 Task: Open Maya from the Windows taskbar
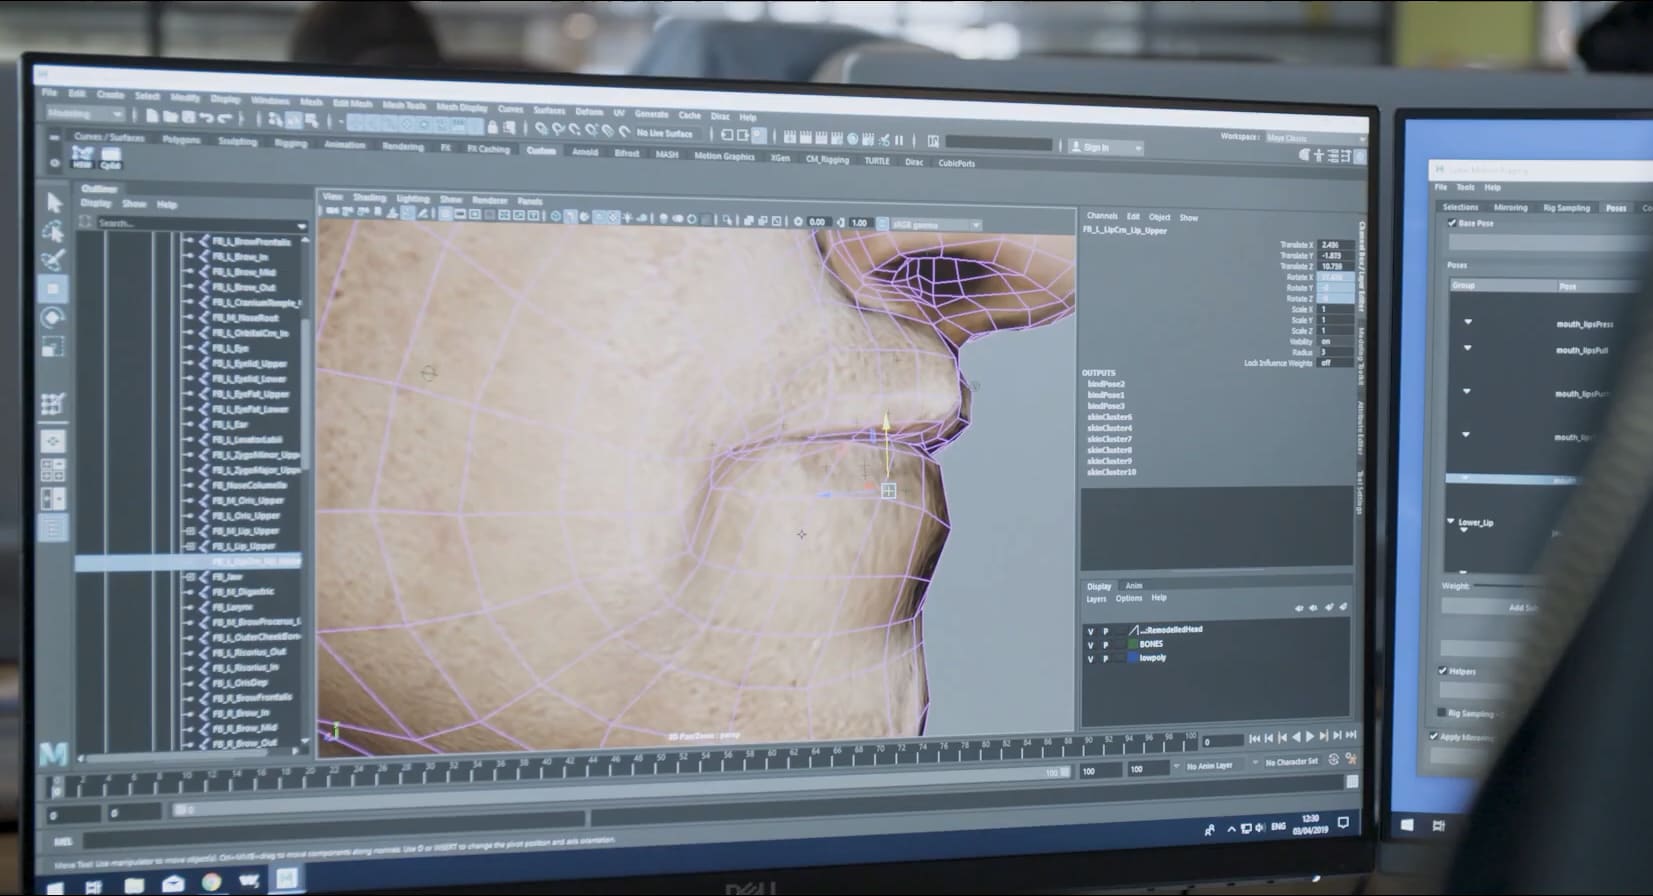(x=287, y=879)
